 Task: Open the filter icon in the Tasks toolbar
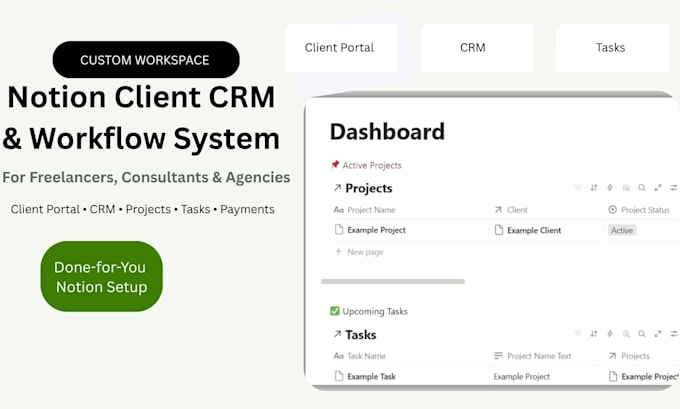[x=578, y=334]
